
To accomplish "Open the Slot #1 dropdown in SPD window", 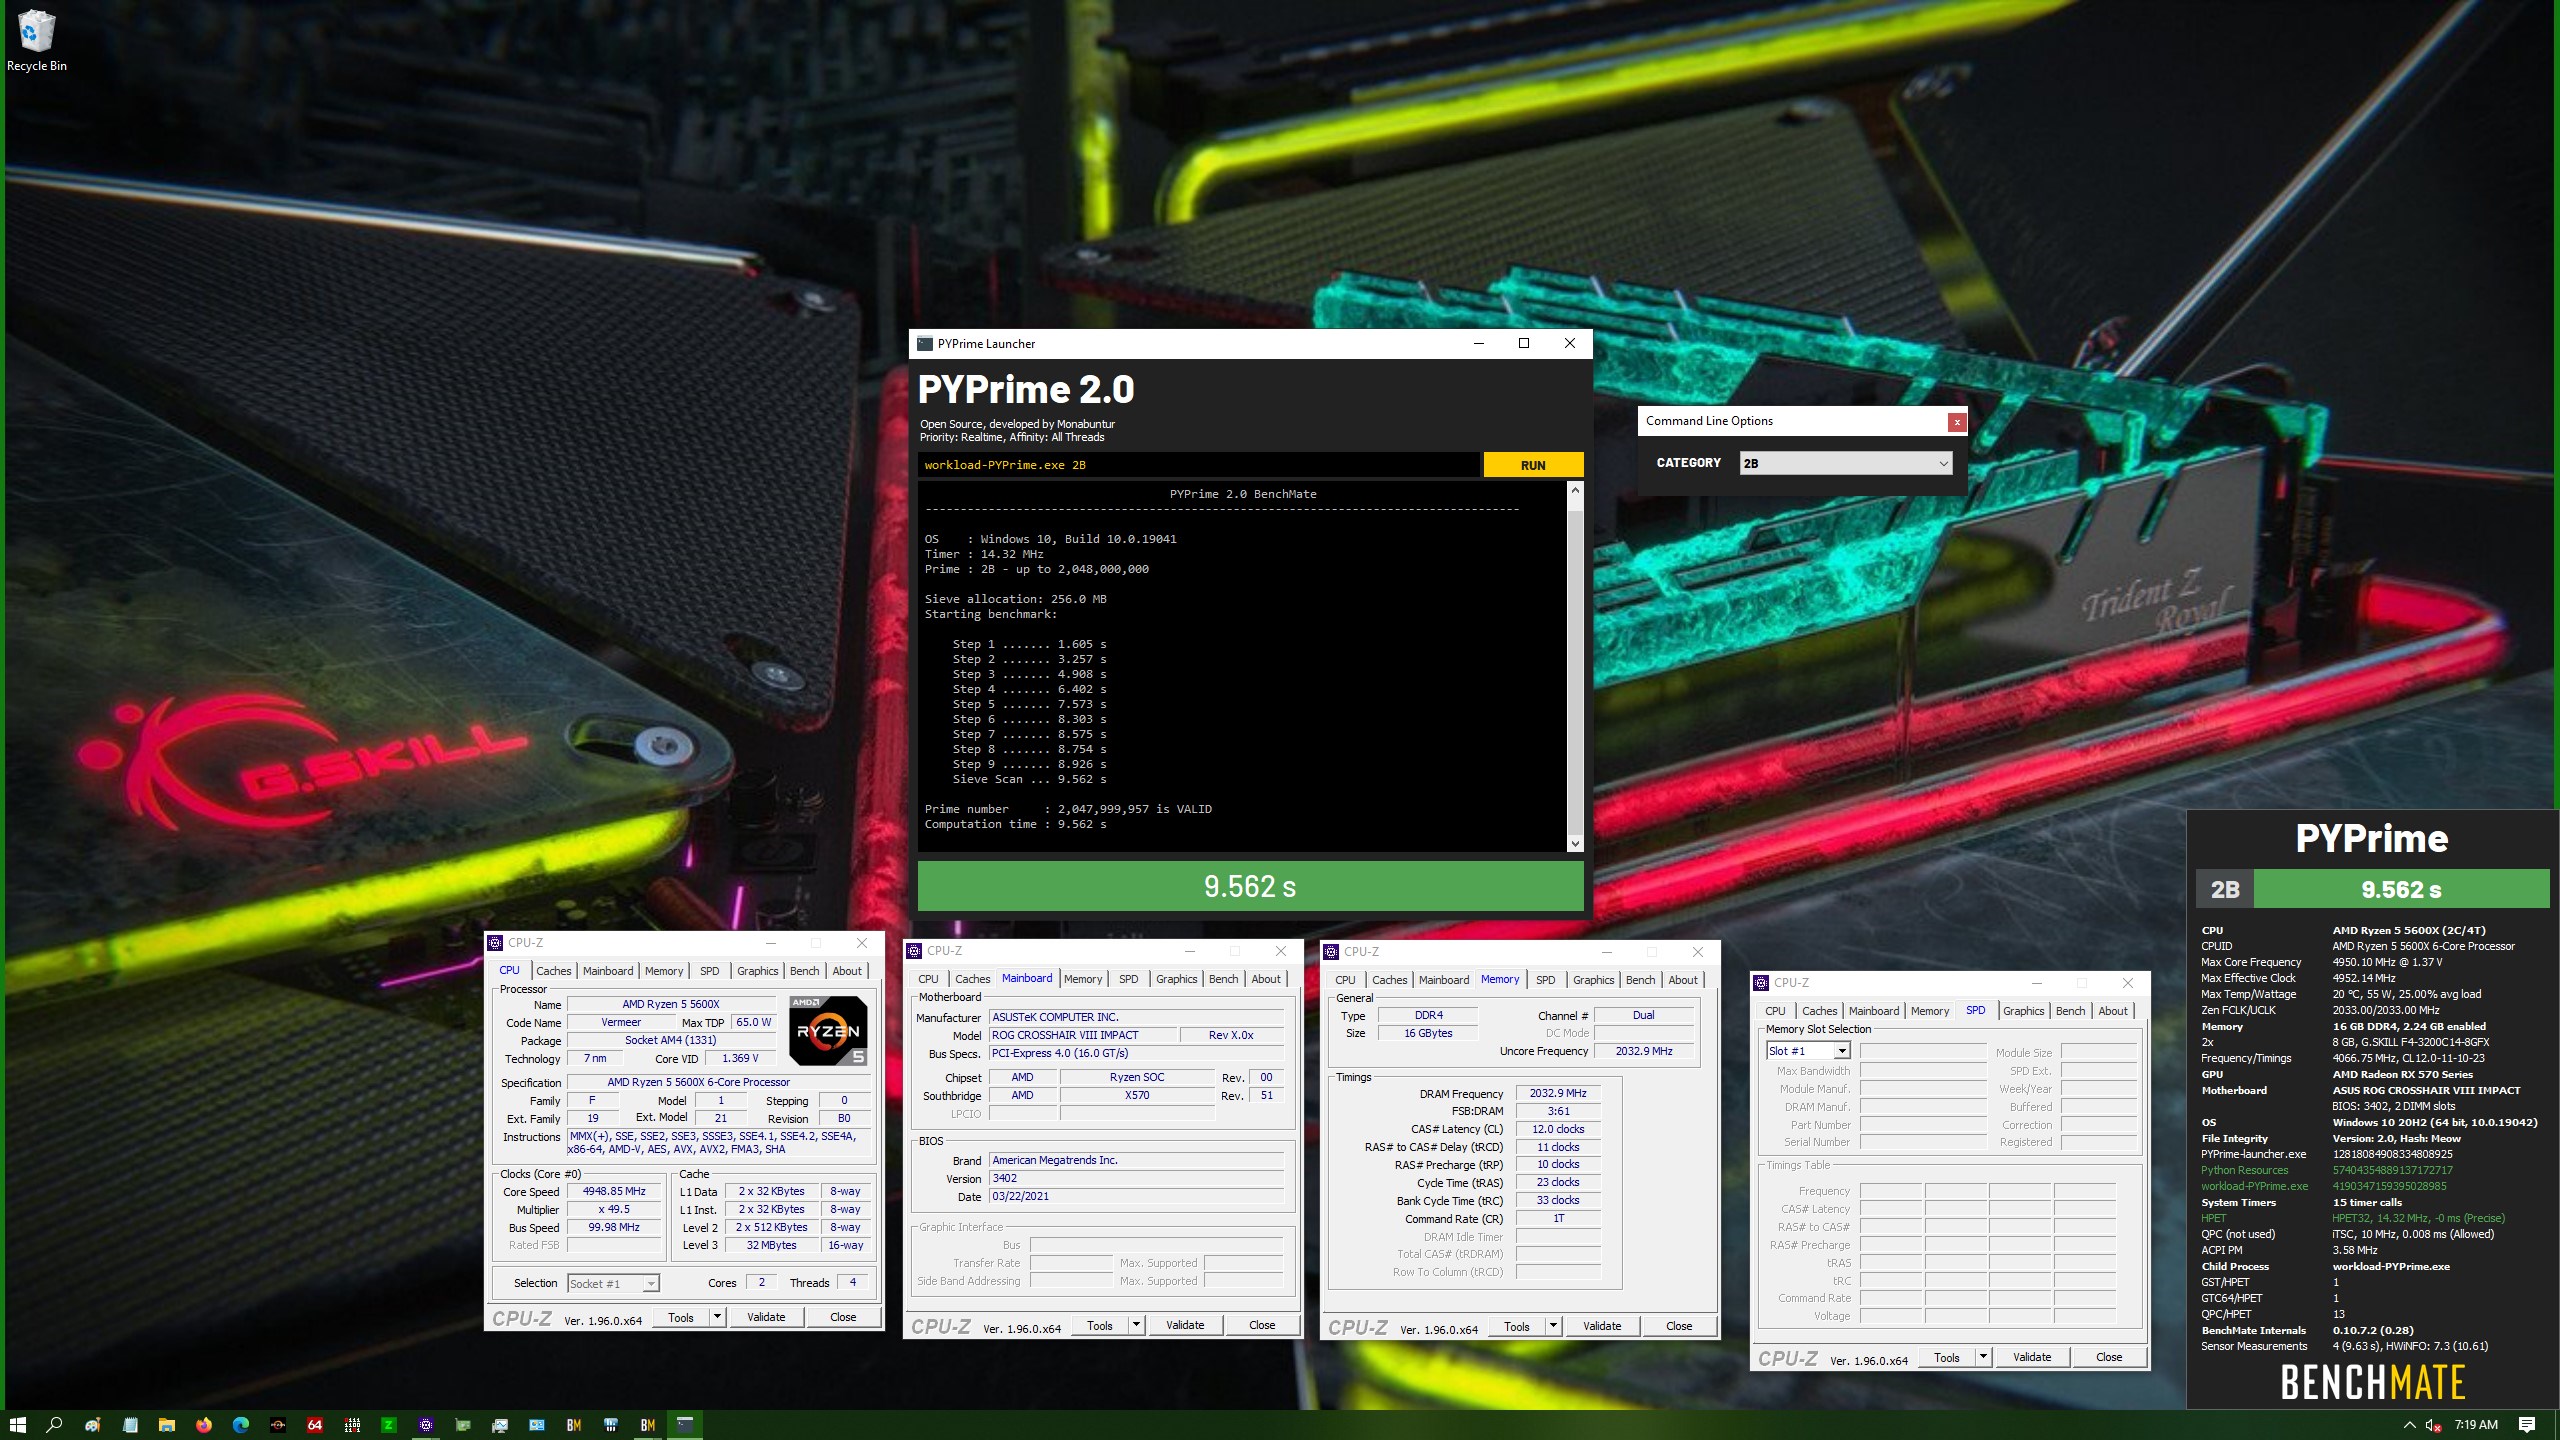I will coord(1808,1051).
